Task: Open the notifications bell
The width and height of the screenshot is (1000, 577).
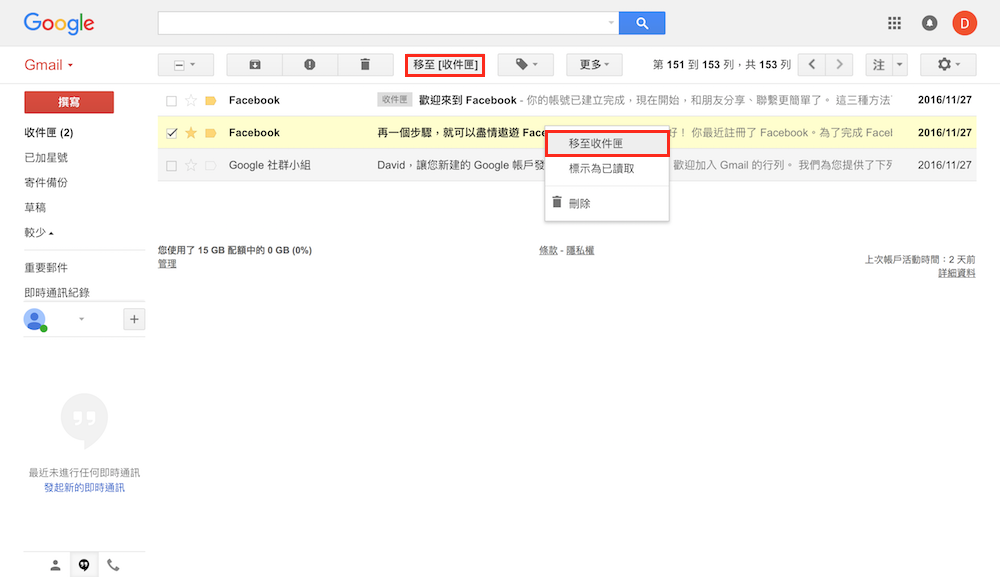Action: 929,23
